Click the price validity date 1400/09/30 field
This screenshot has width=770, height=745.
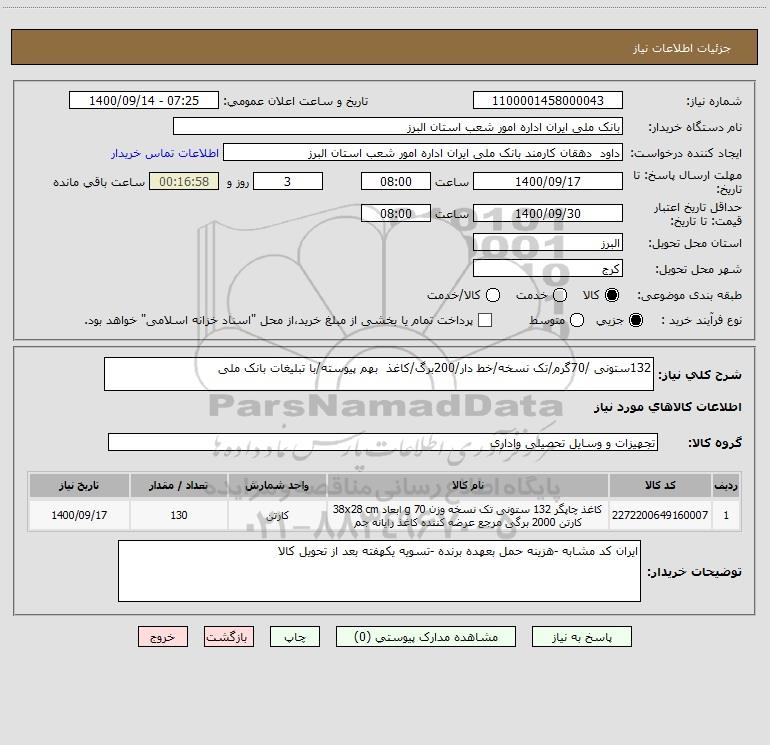pyautogui.click(x=548, y=213)
